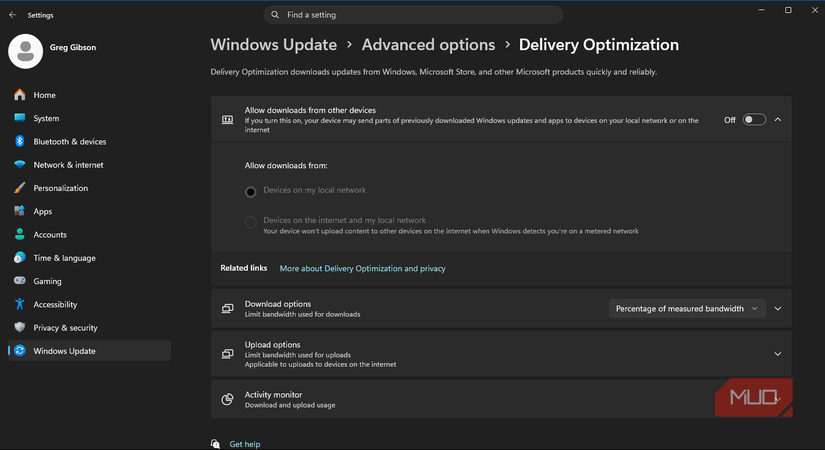Image resolution: width=825 pixels, height=450 pixels.
Task: Click the Personalization paintbrush icon
Action: (19, 188)
